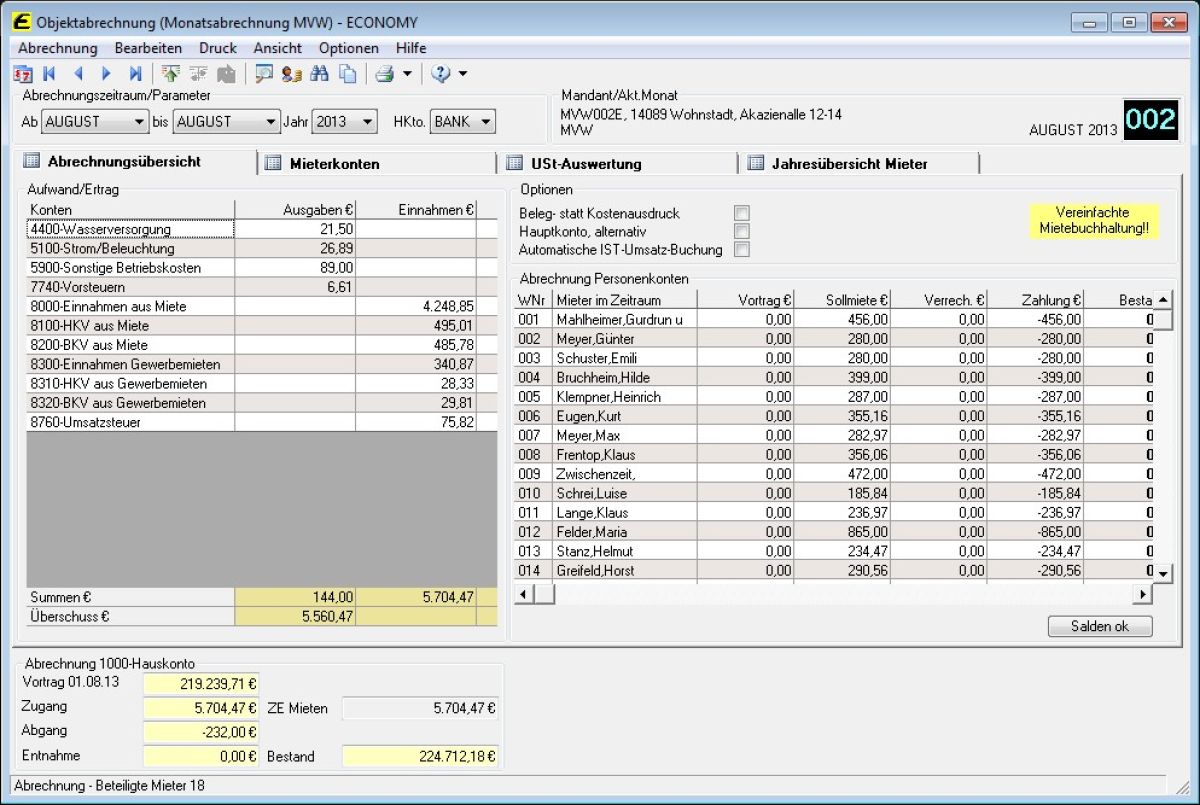Screen dimensions: 1200x805
Task: Enable Beleg- statt Kostenausdruck checkbox
Action: coord(741,213)
